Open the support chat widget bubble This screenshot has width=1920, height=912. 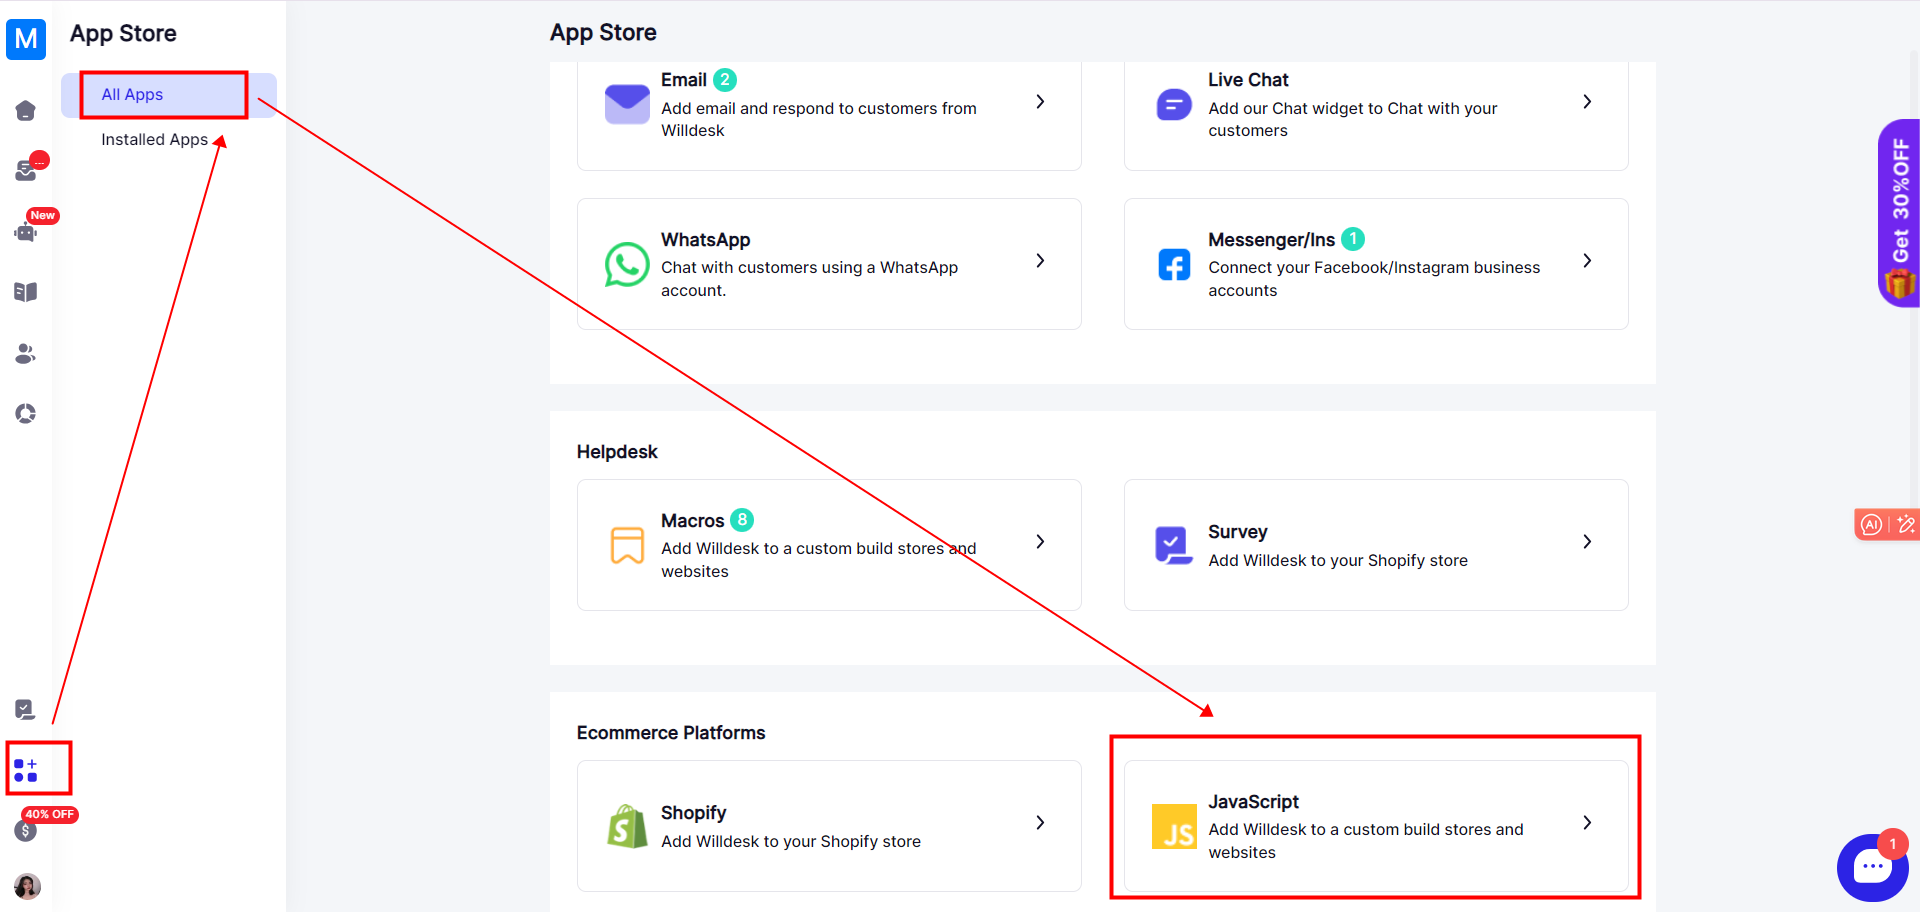1872,867
